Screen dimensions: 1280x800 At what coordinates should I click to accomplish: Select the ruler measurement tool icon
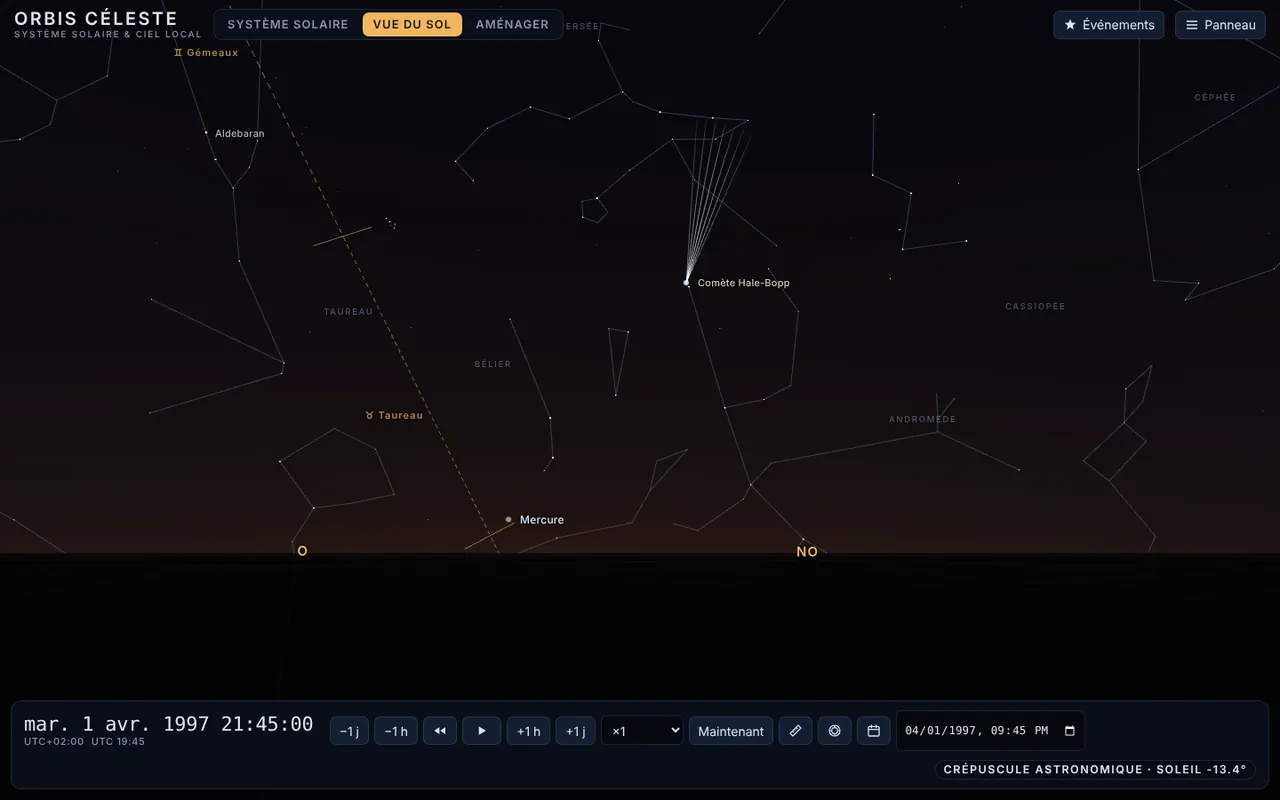coord(795,731)
